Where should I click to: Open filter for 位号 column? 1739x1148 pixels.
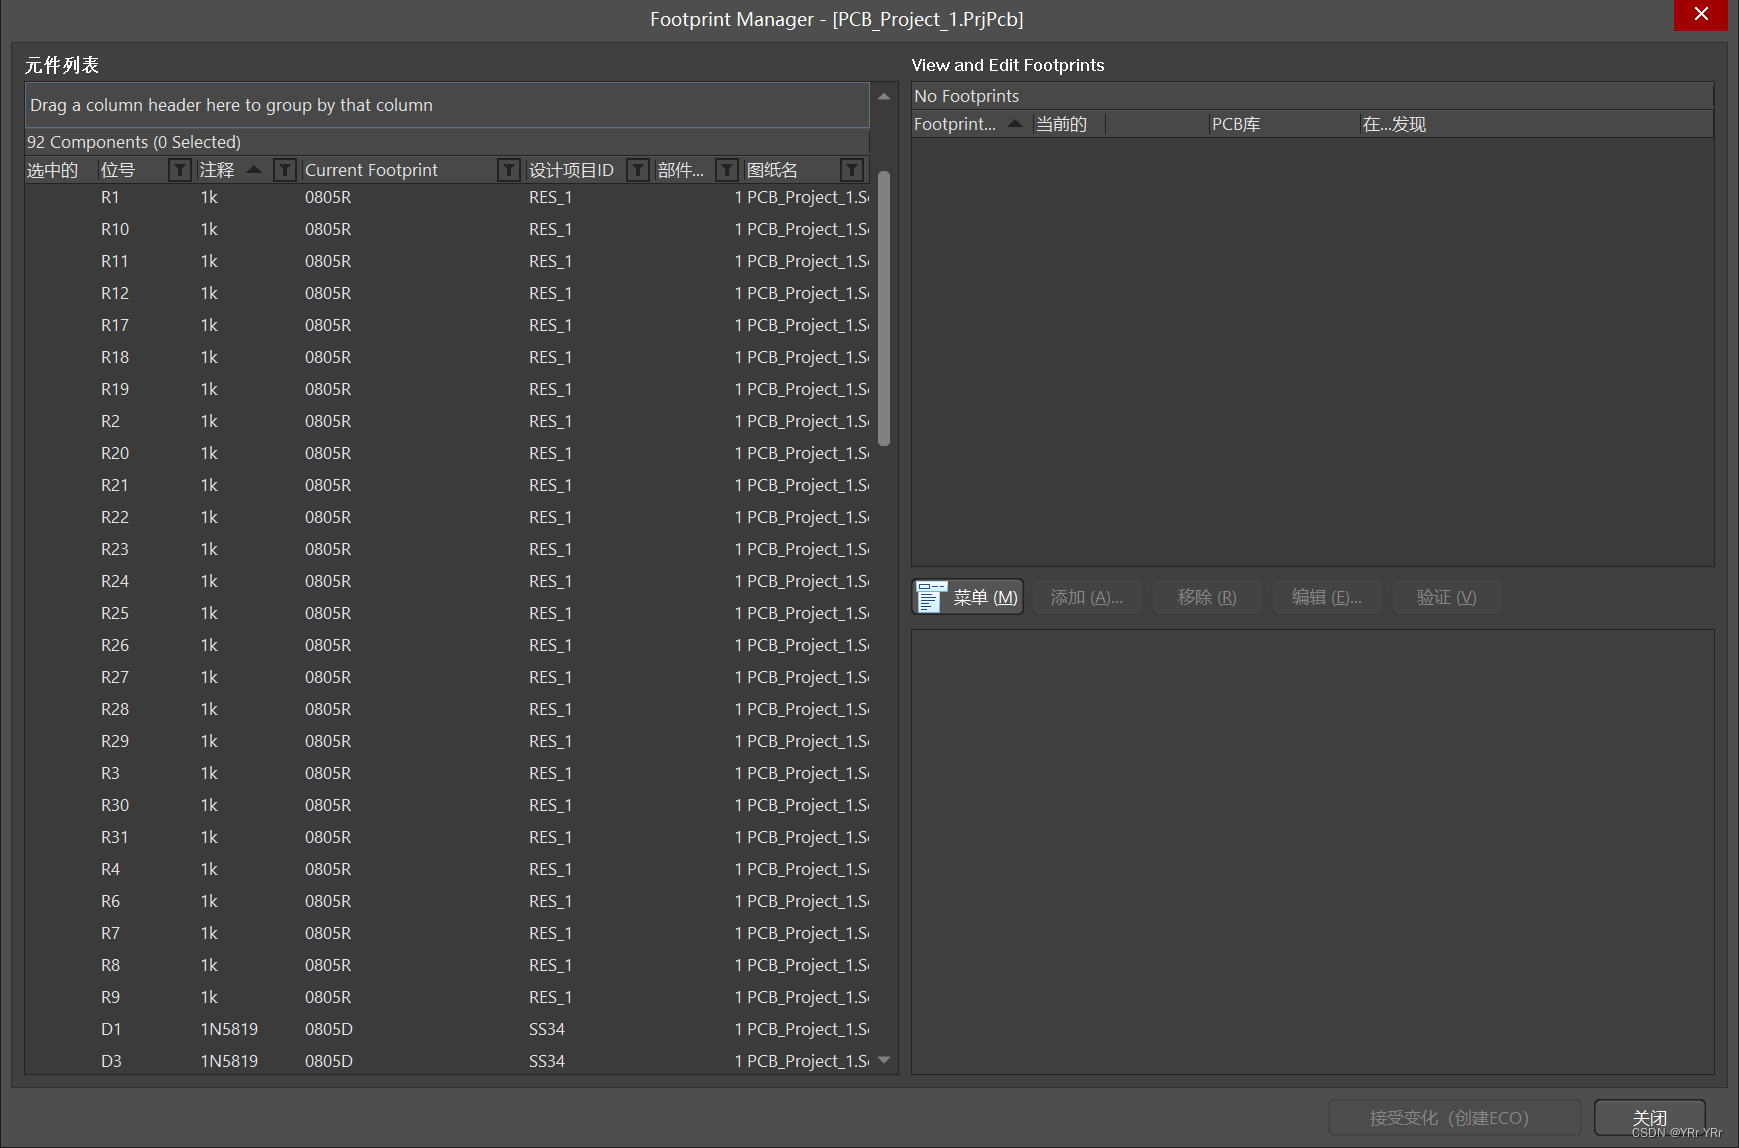coord(179,170)
